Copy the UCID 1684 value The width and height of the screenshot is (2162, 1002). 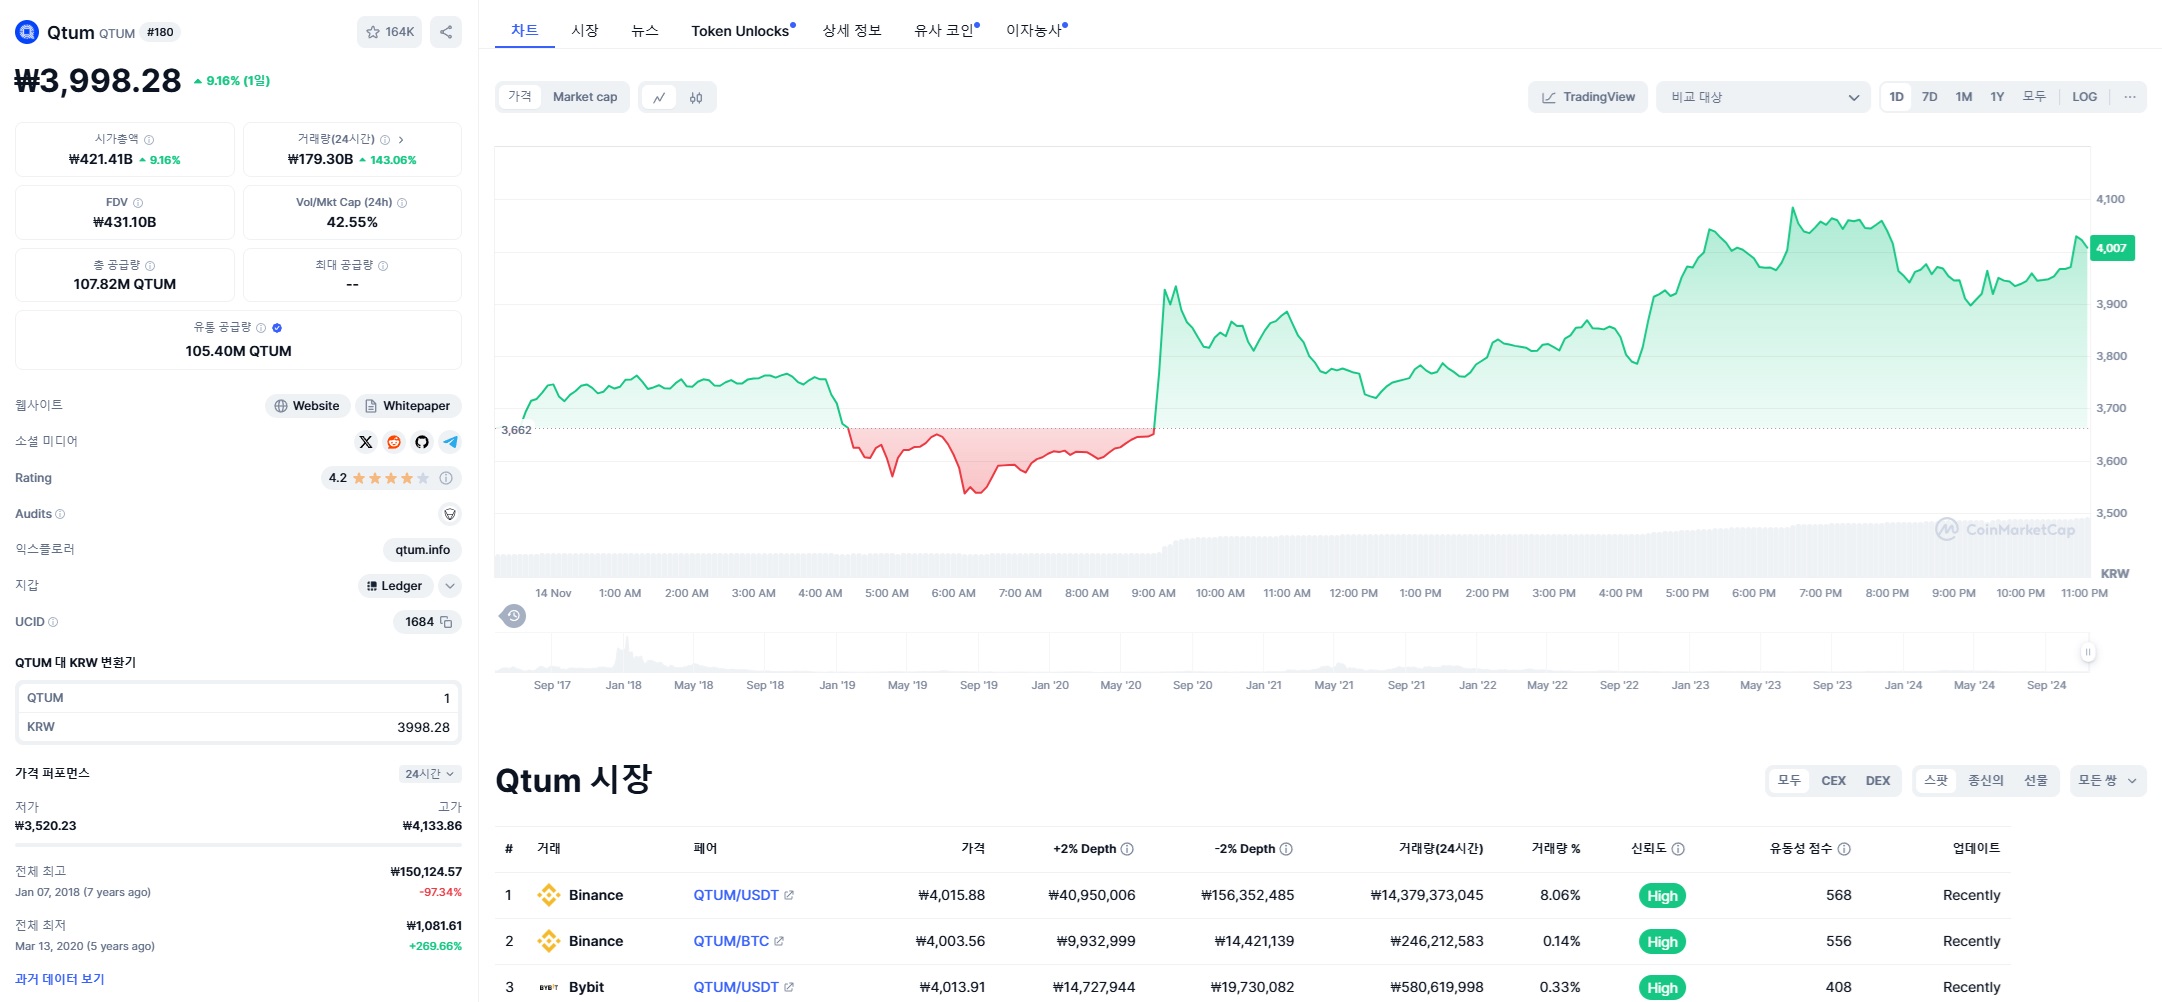click(446, 622)
